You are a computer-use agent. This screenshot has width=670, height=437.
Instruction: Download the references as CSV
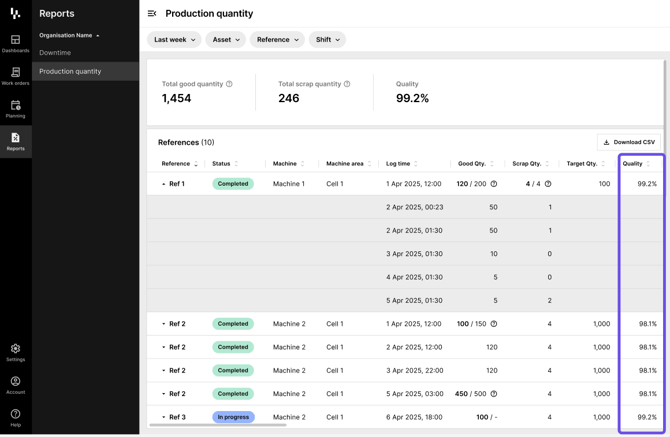pos(629,142)
